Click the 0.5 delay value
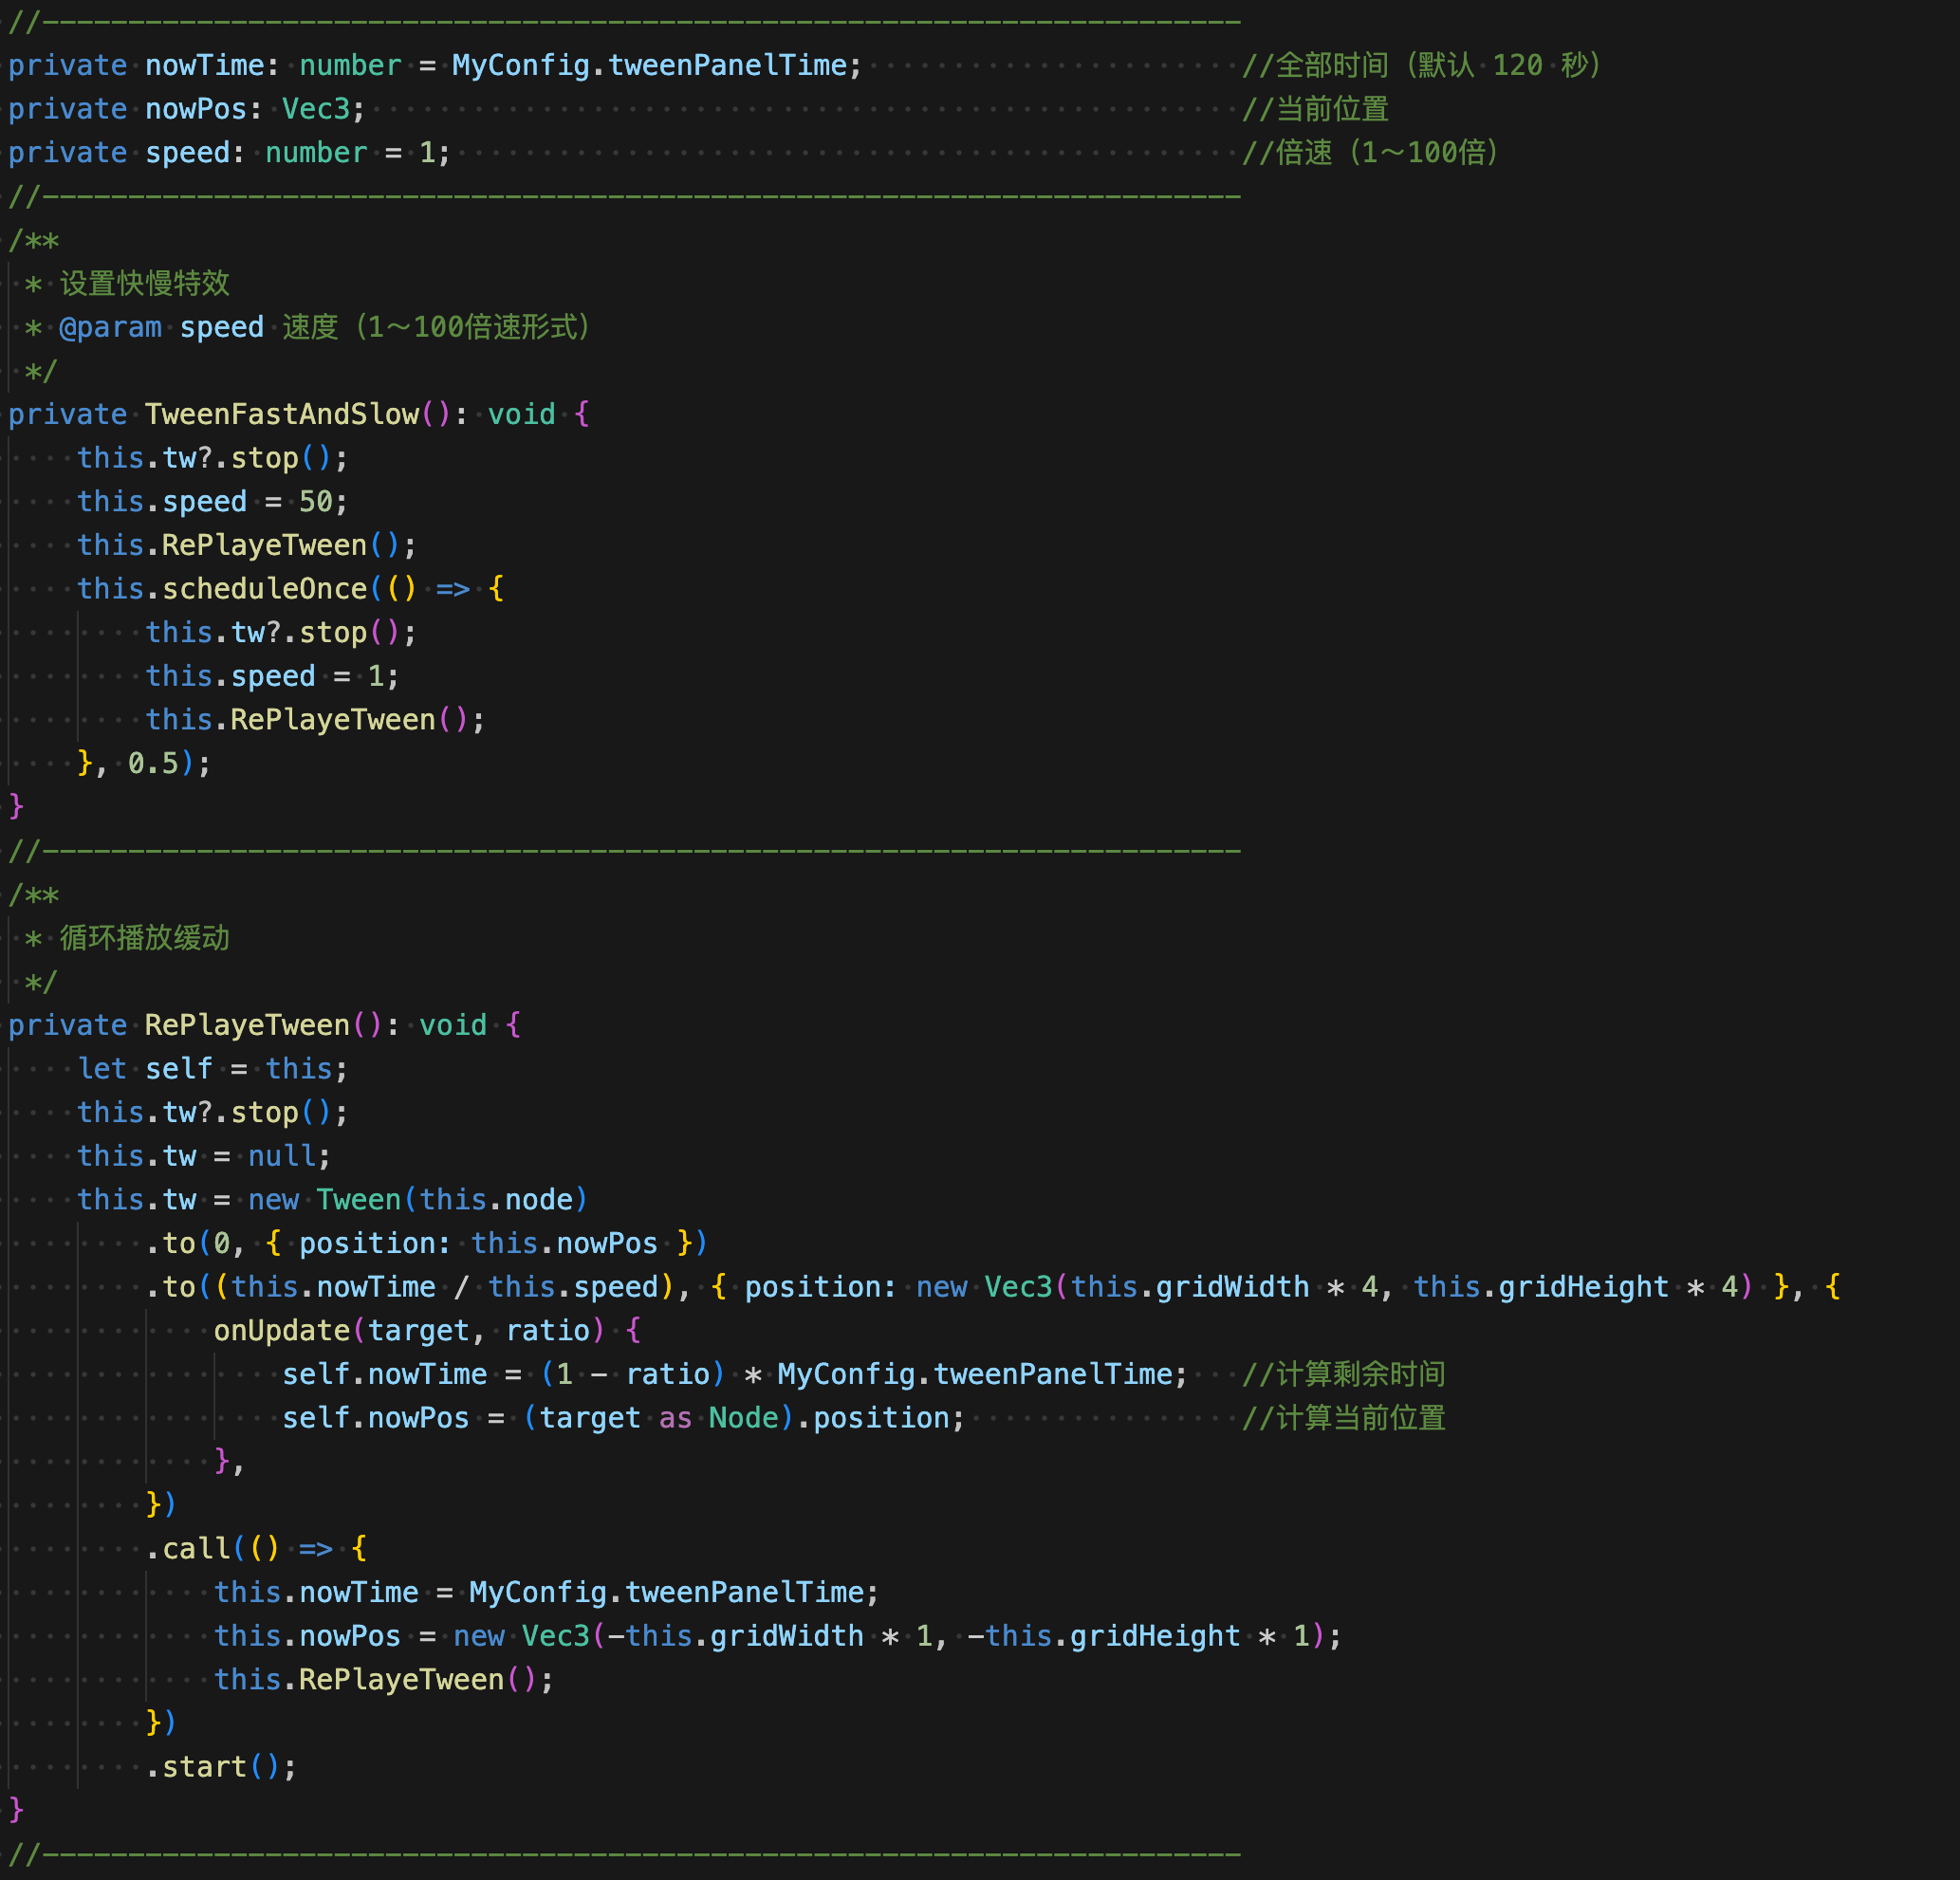The width and height of the screenshot is (1960, 1880). pyautogui.click(x=153, y=763)
